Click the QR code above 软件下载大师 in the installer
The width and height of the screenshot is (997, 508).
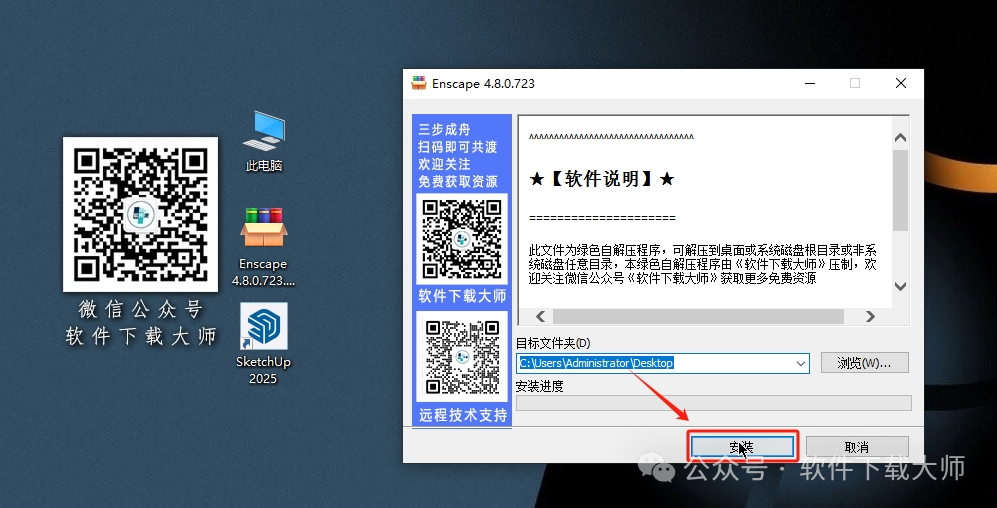(462, 239)
